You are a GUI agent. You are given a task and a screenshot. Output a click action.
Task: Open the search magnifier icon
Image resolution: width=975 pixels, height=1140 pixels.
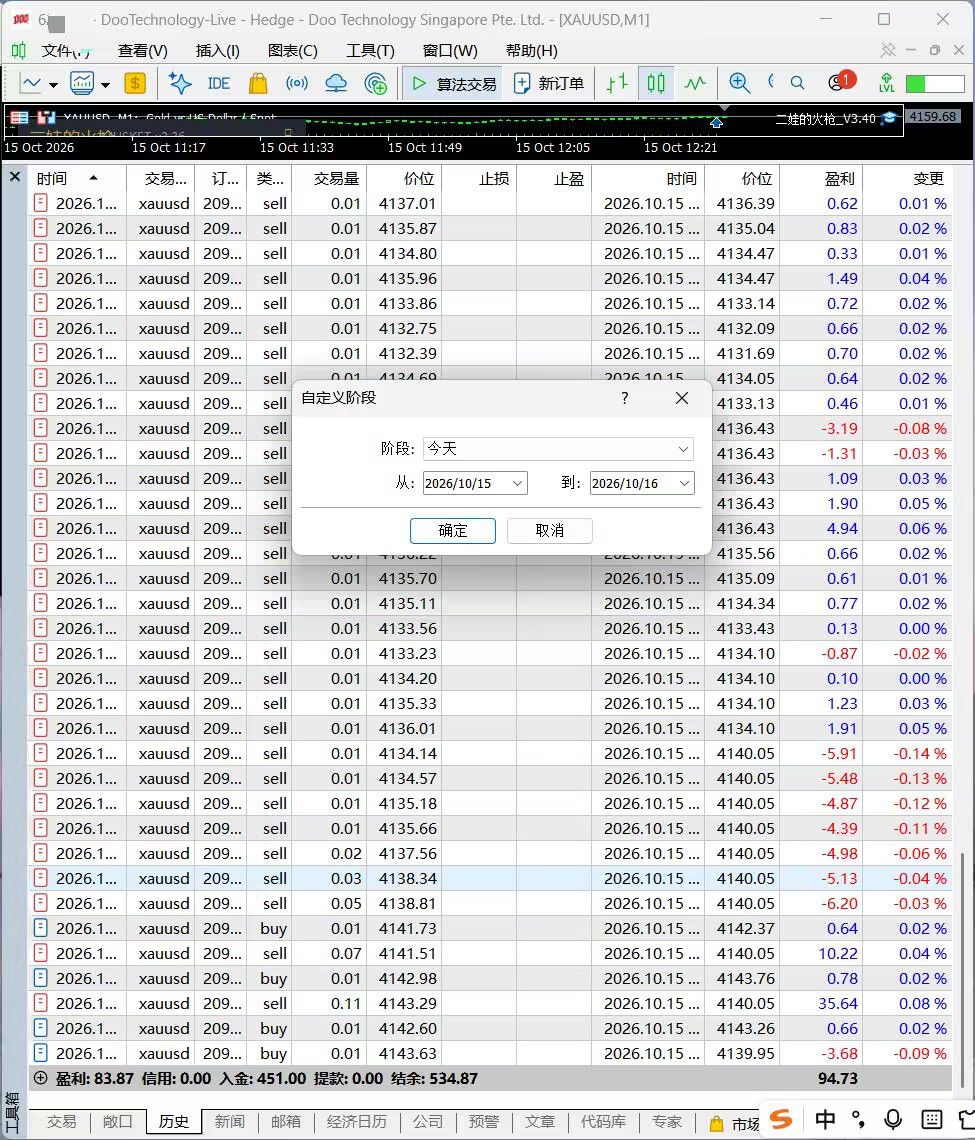tap(798, 84)
